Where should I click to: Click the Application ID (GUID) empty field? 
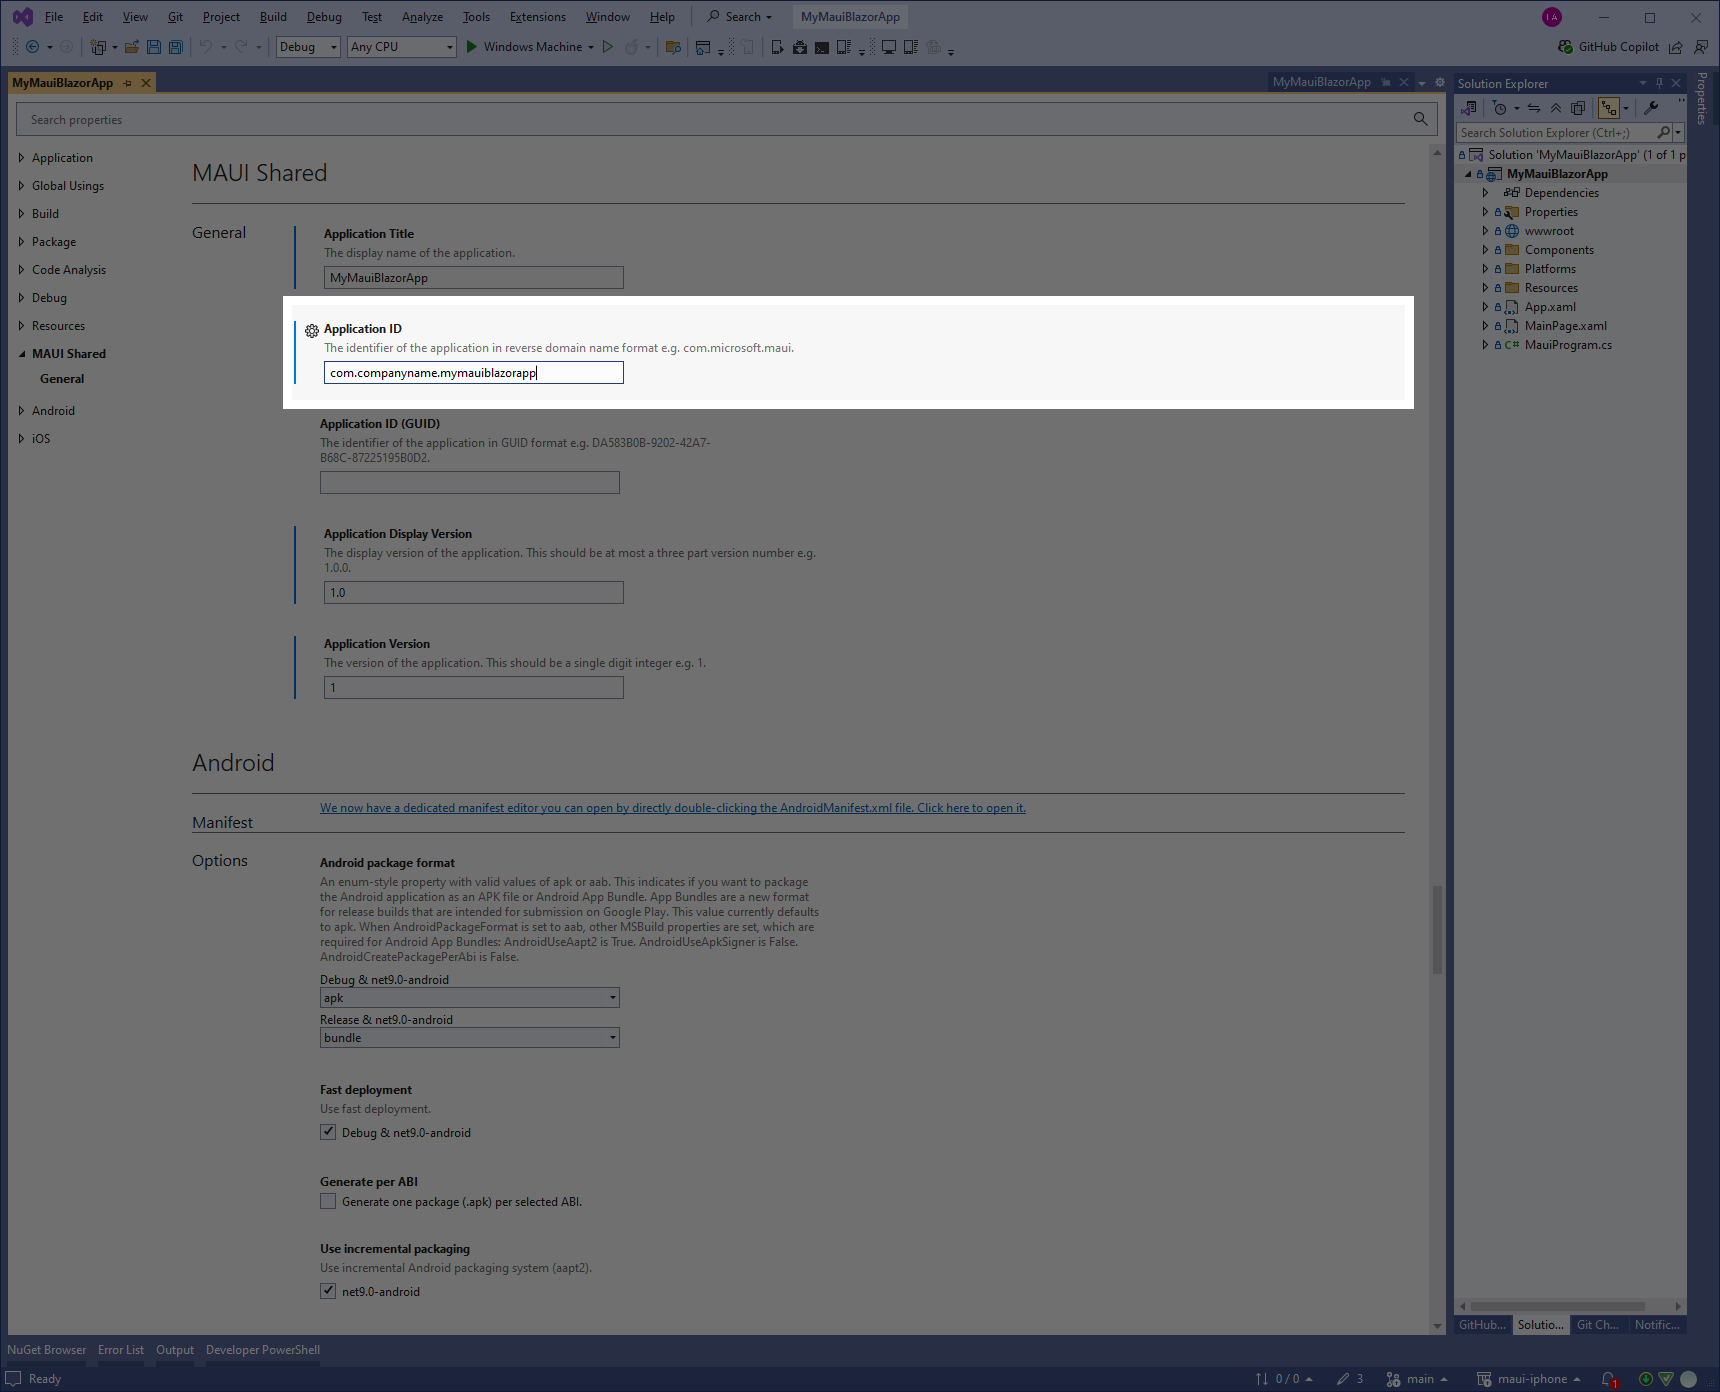pos(470,483)
